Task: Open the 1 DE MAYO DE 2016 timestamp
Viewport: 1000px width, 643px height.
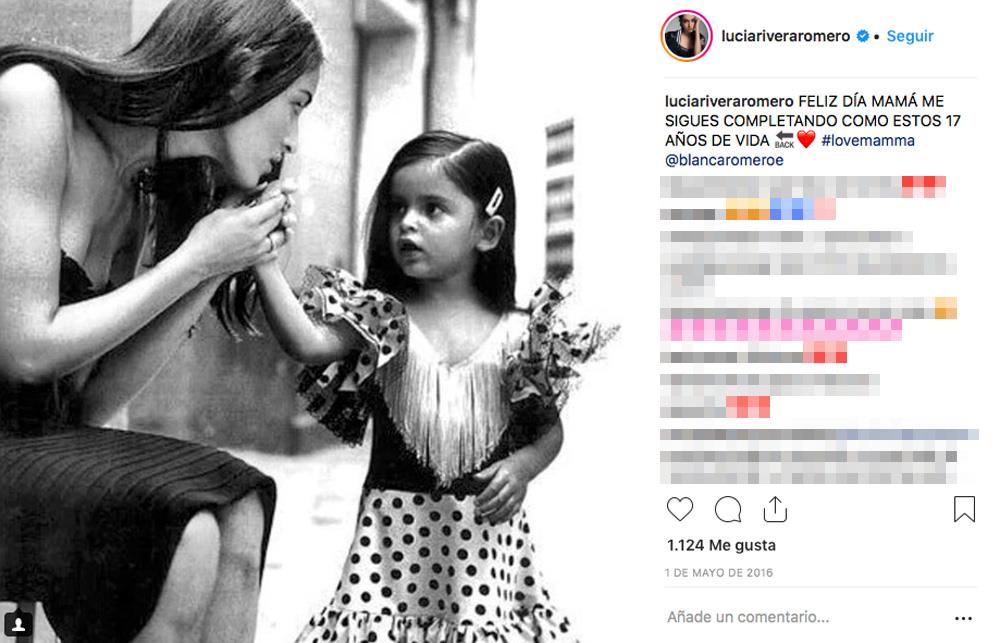Action: pos(719,573)
